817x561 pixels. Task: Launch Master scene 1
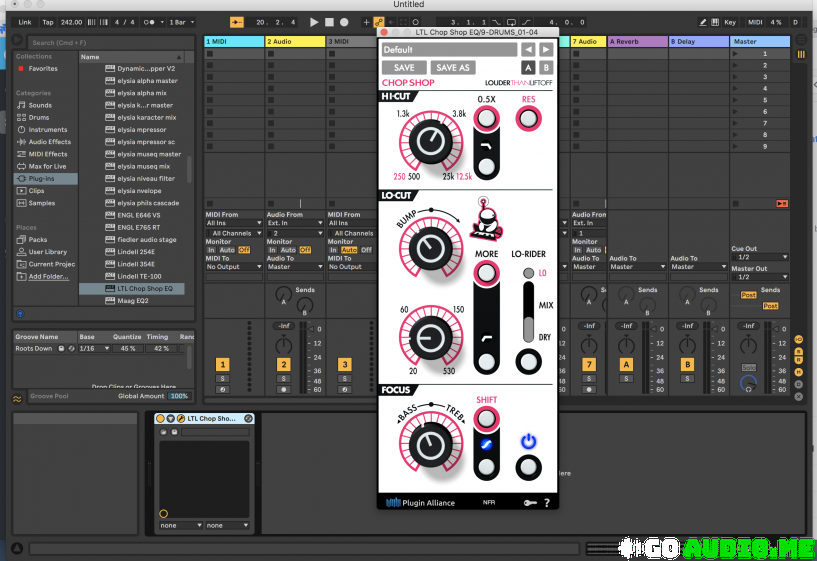coord(735,54)
